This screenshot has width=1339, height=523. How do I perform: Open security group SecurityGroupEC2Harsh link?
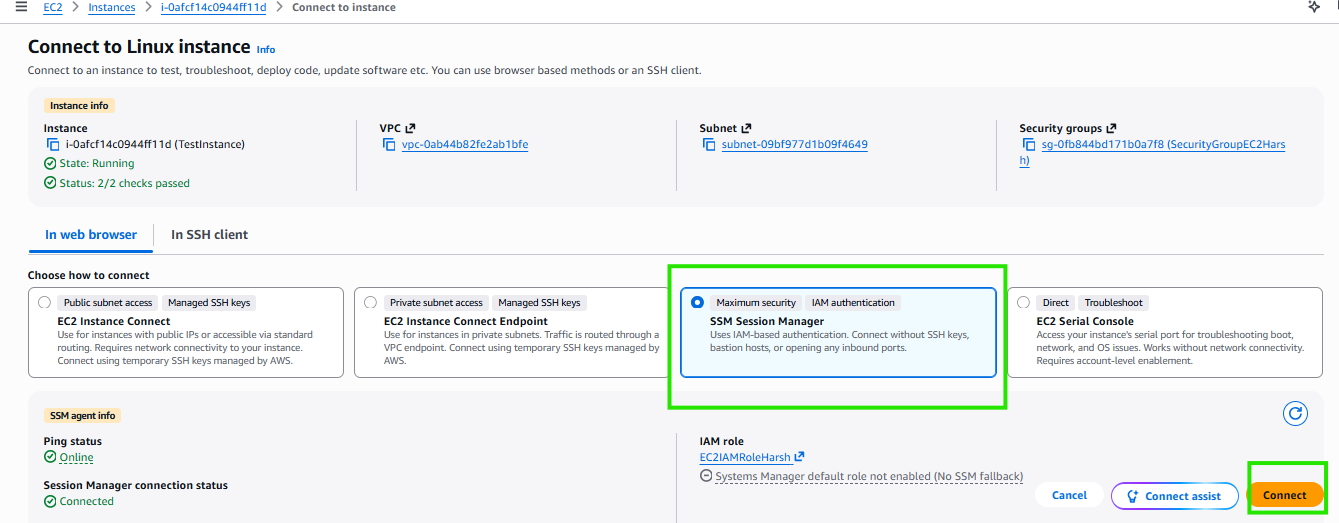click(x=1153, y=152)
